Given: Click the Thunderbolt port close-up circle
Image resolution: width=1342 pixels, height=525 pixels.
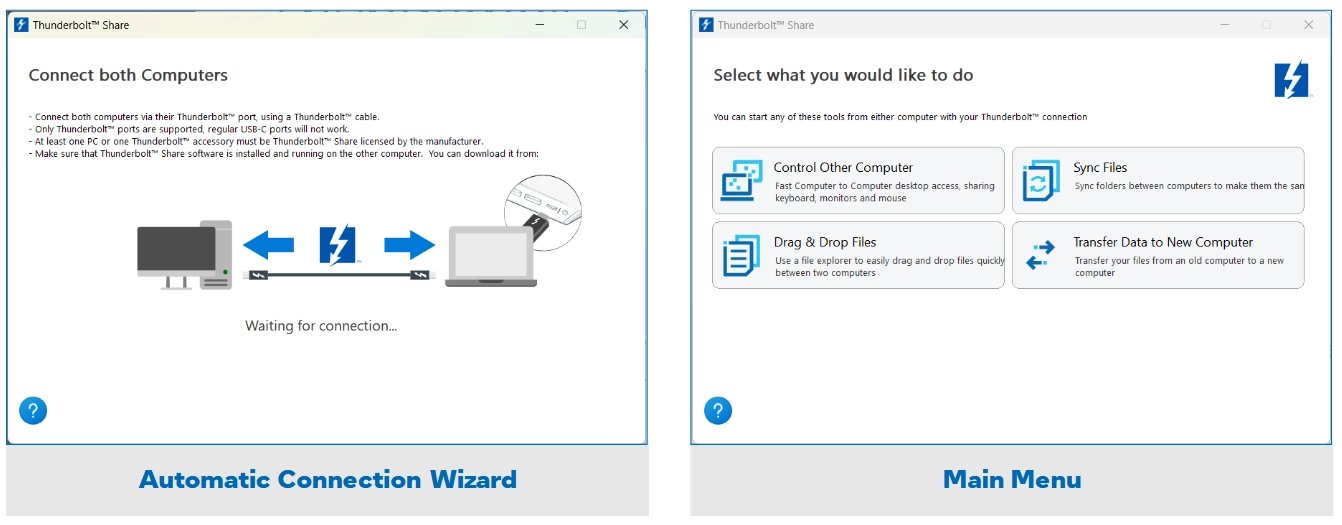Looking at the screenshot, I should [542, 212].
